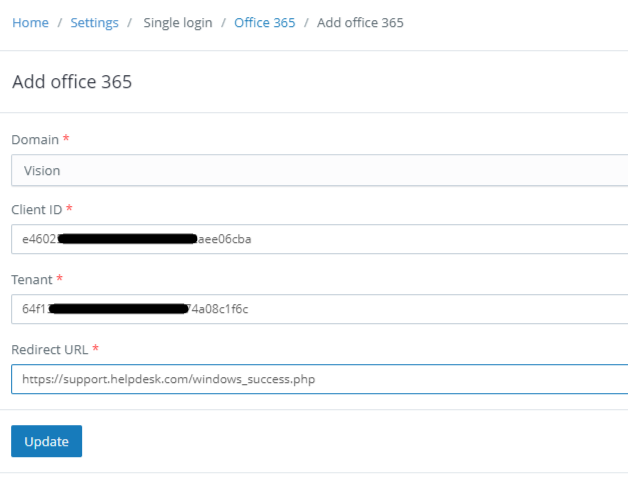Open the Home breadcrumb link
The width and height of the screenshot is (628, 491).
tap(30, 23)
